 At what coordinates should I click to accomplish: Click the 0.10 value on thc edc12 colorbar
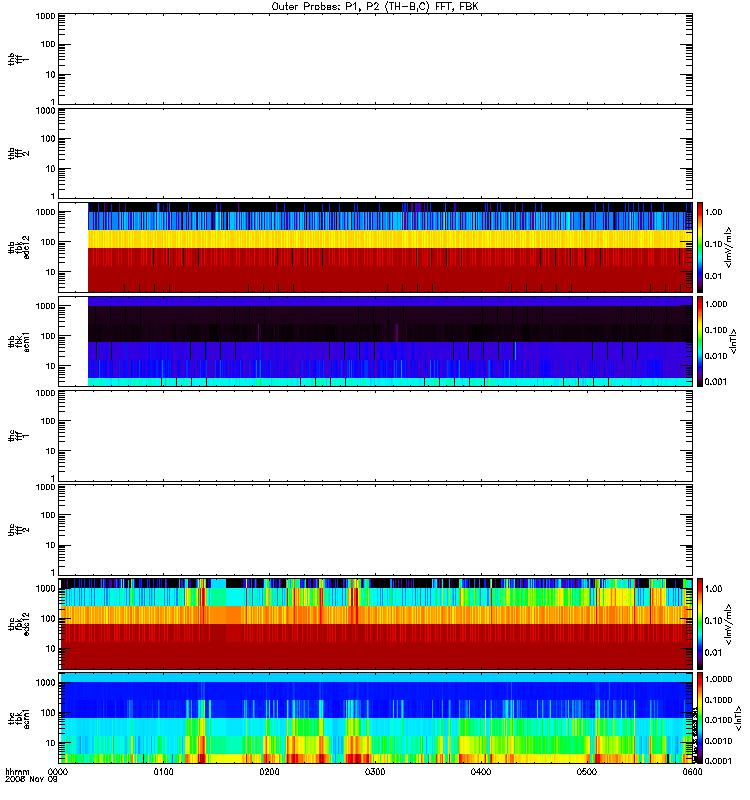[713, 621]
